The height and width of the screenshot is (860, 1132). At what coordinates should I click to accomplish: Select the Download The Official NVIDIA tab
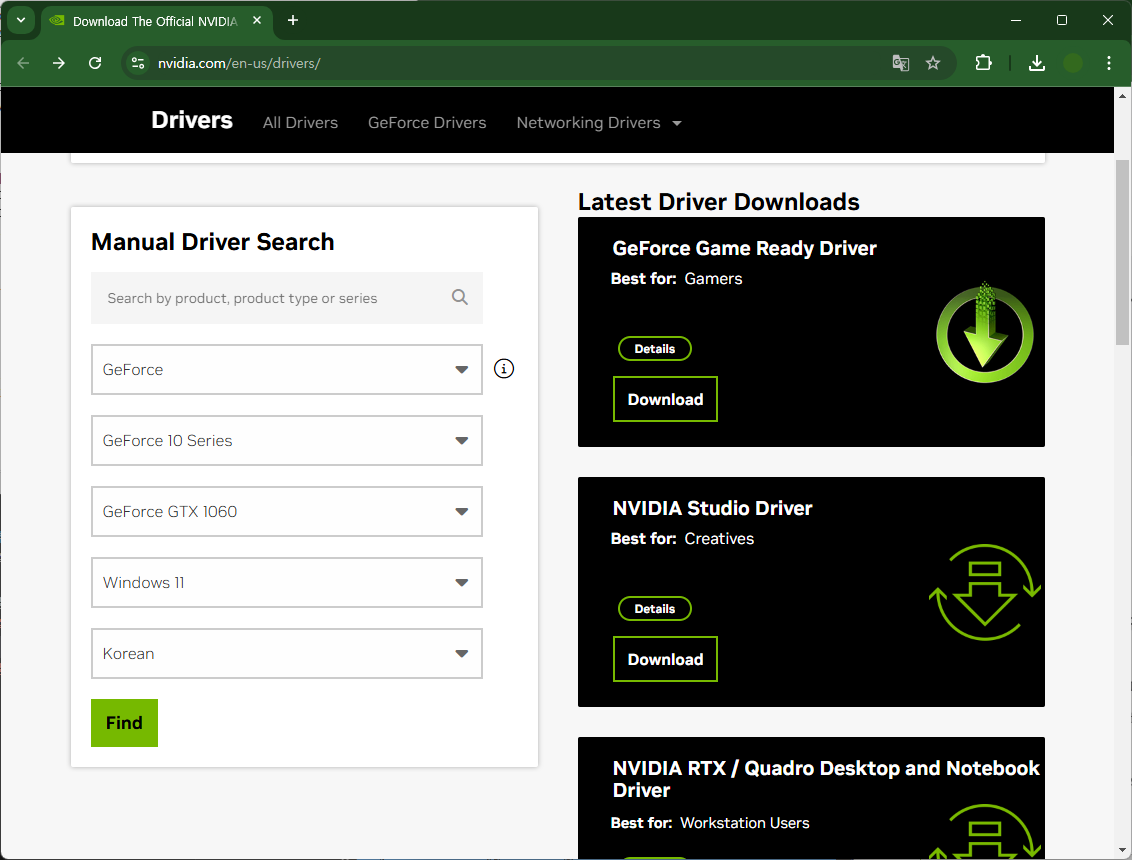click(157, 21)
